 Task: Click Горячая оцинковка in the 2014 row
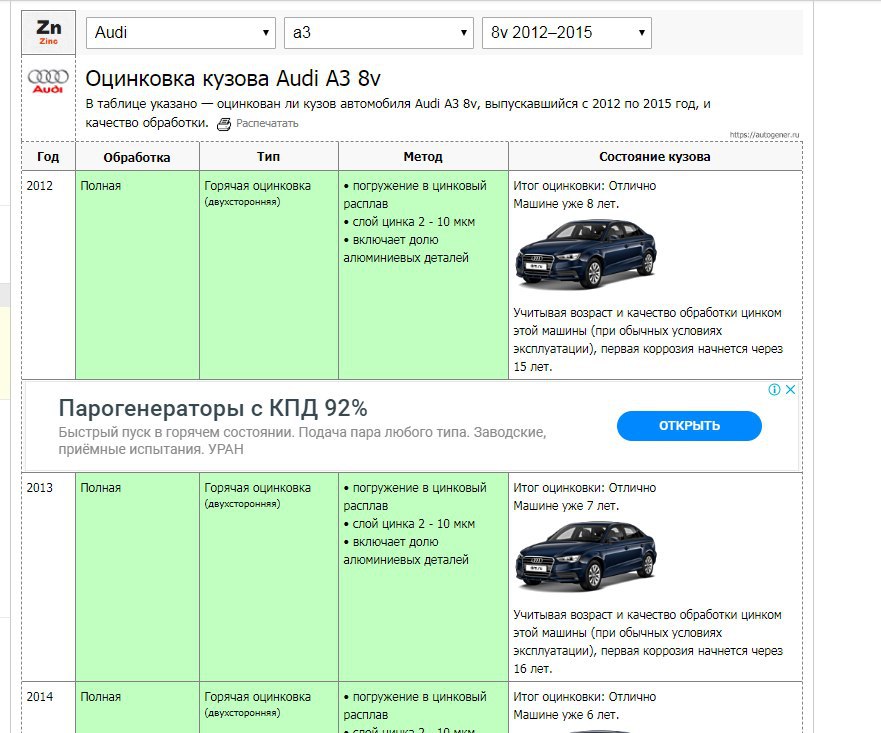tap(257, 697)
